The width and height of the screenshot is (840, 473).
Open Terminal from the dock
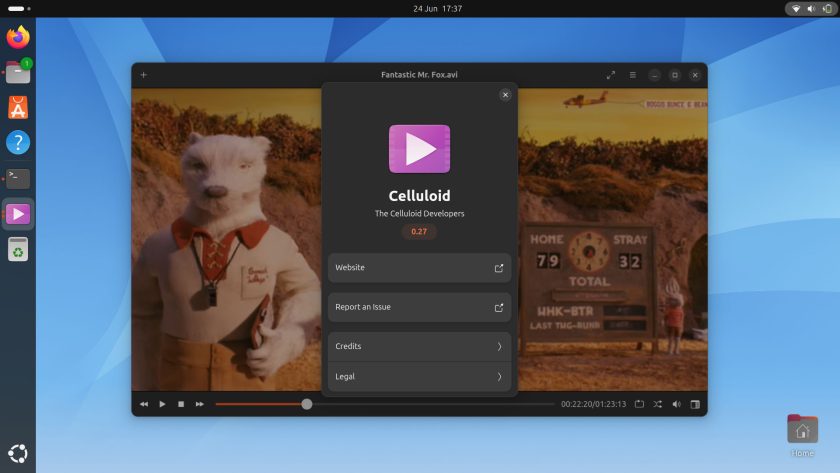coord(18,179)
